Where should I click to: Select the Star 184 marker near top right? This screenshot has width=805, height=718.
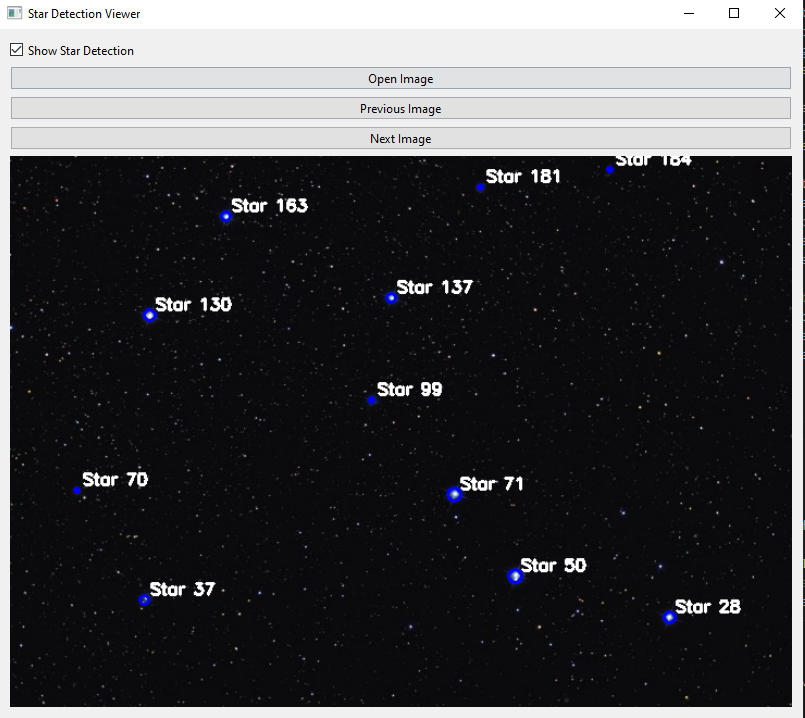coord(609,168)
